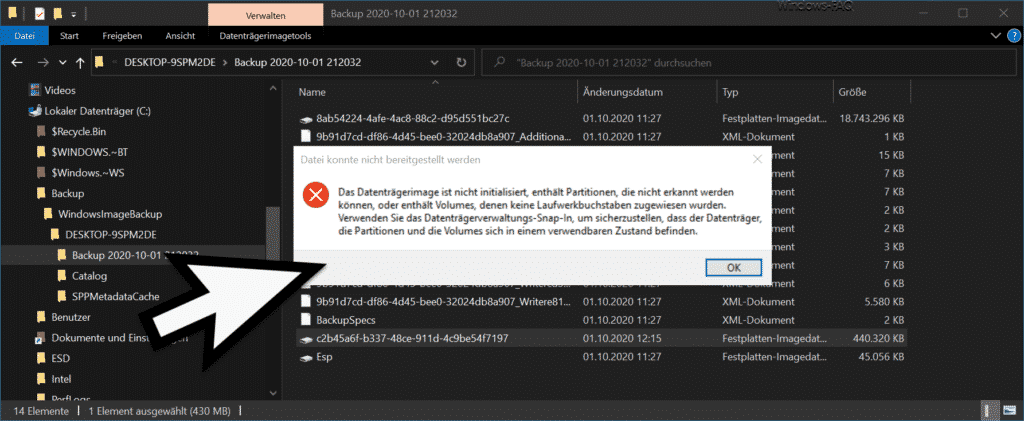Expand the address bar history dropdown
1024x421 pixels.
[x=436, y=63]
